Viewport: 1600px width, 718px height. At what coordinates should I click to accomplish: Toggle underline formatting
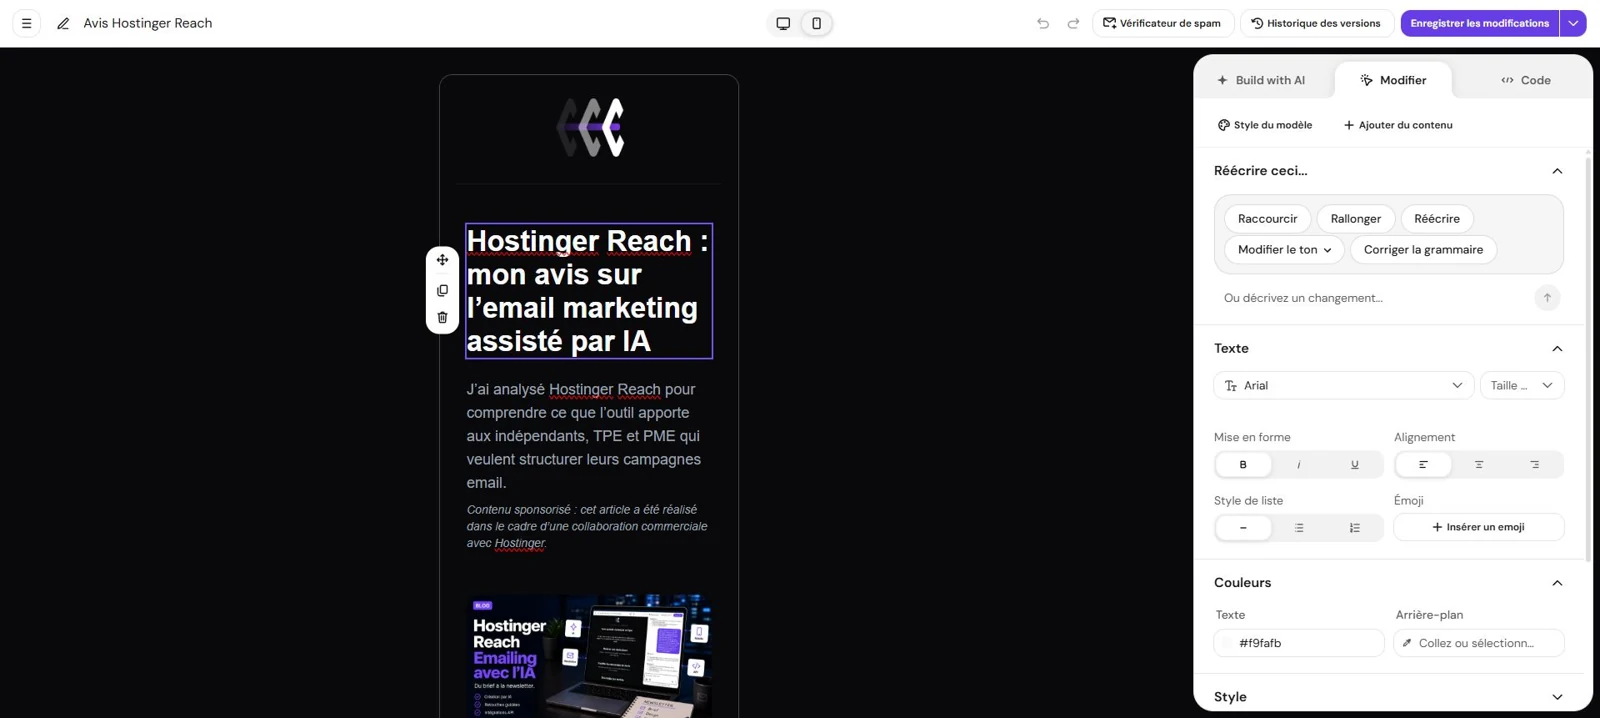click(x=1355, y=464)
